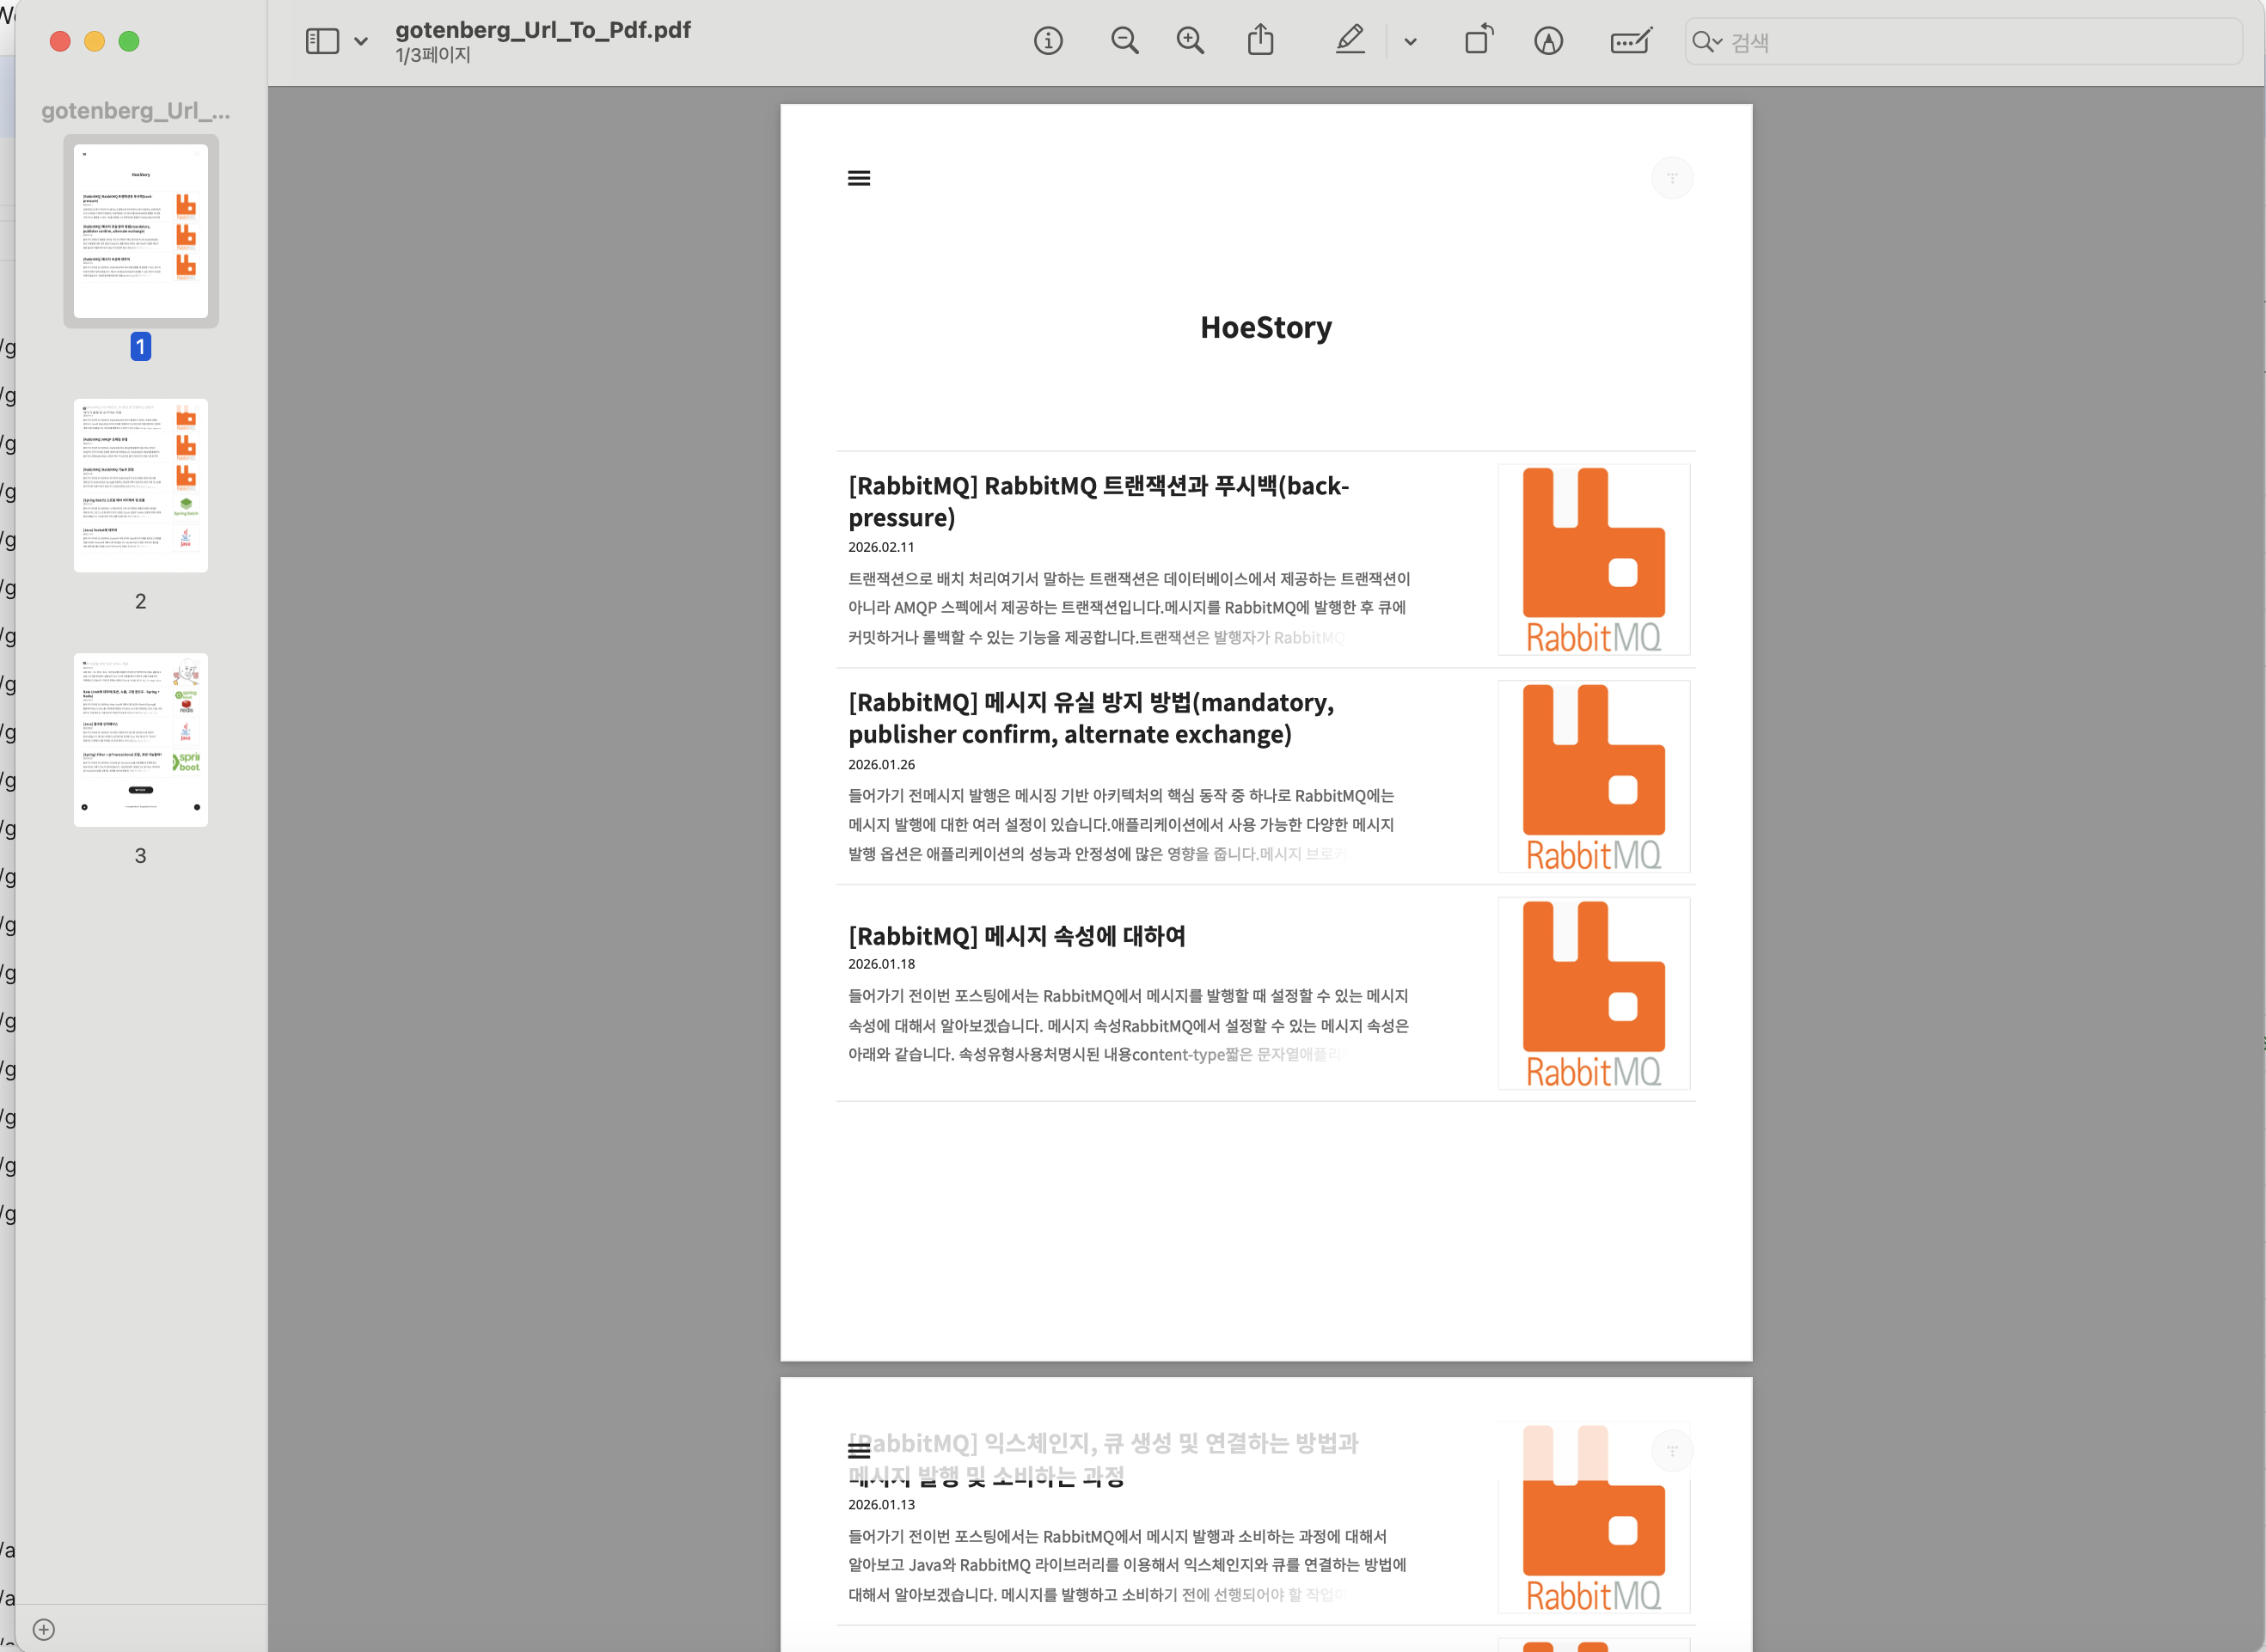Screen dimensions: 2266x1652
Task: Zoom out of the PDF page
Action: point(1125,41)
